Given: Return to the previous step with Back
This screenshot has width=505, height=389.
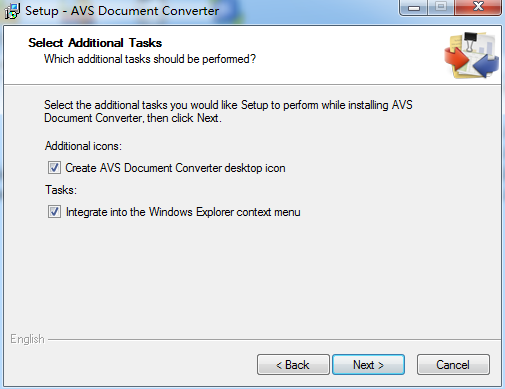Looking at the screenshot, I should (293, 365).
